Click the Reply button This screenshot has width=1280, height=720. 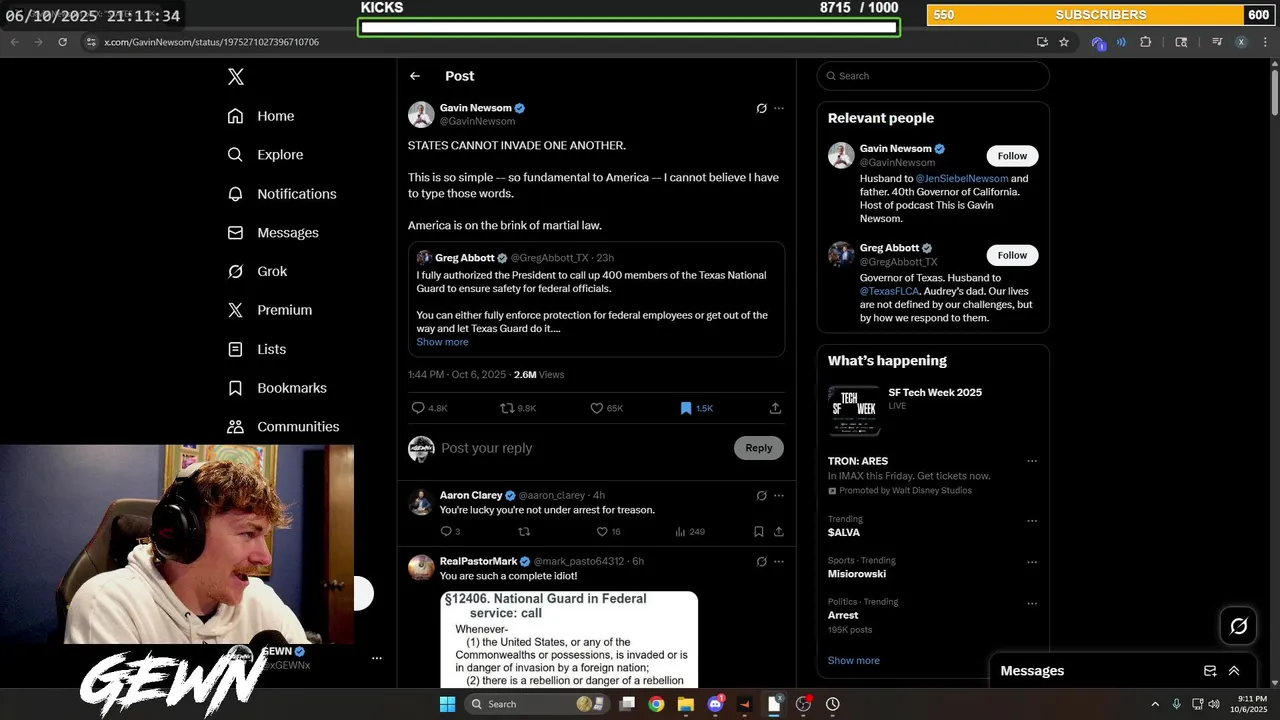tap(759, 448)
